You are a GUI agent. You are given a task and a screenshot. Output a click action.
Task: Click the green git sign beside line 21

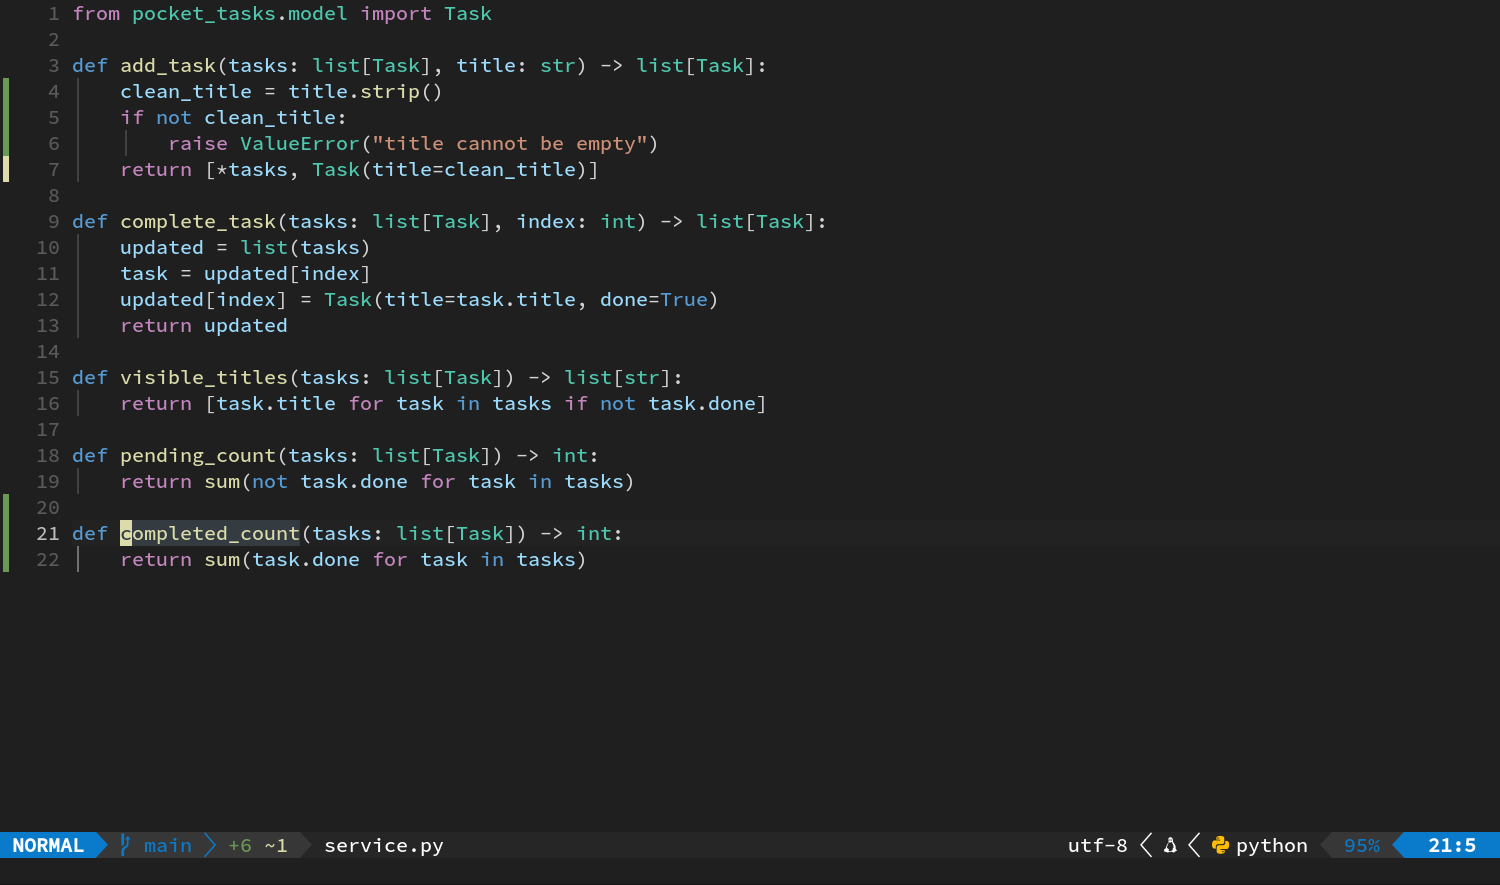(6, 534)
